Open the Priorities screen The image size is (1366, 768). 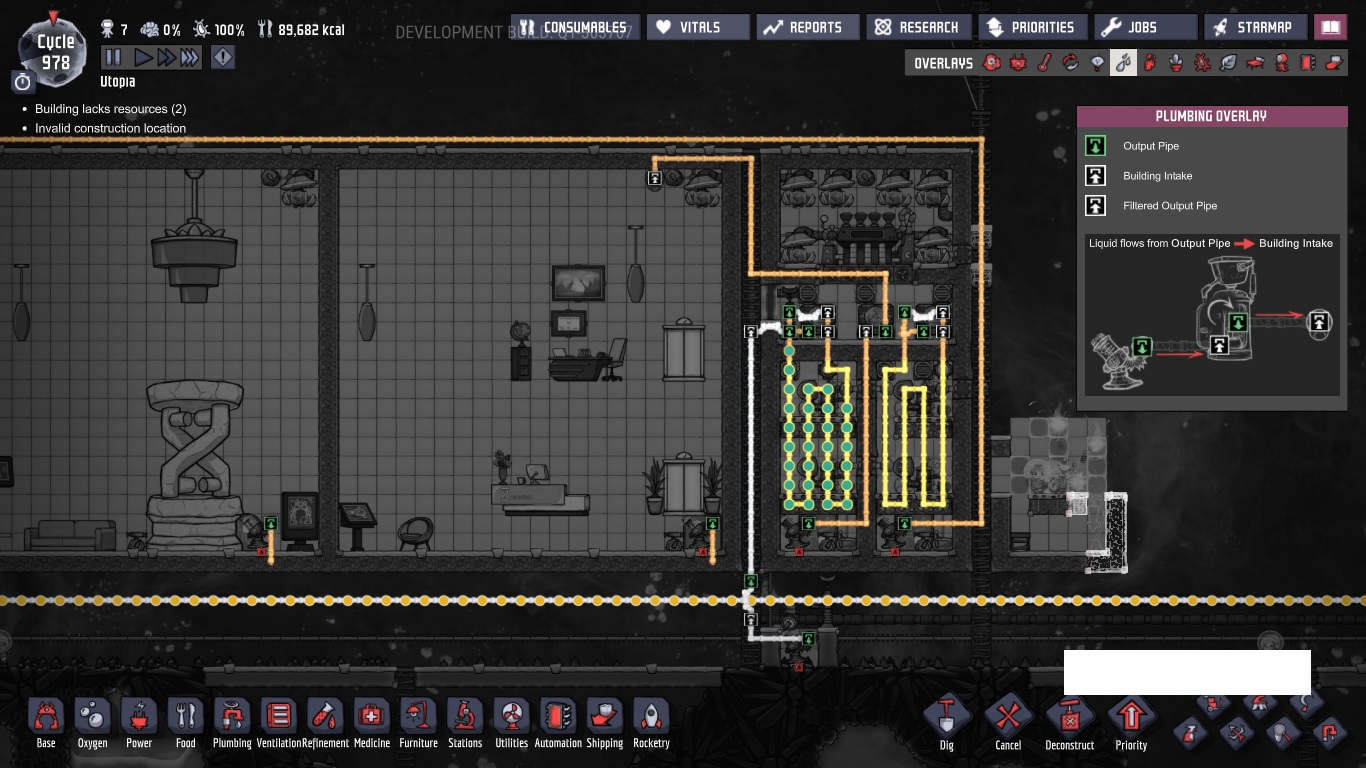1032,27
